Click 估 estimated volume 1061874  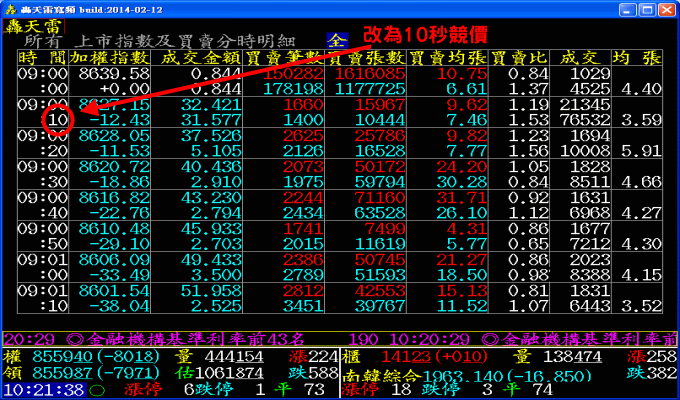[x=229, y=373]
